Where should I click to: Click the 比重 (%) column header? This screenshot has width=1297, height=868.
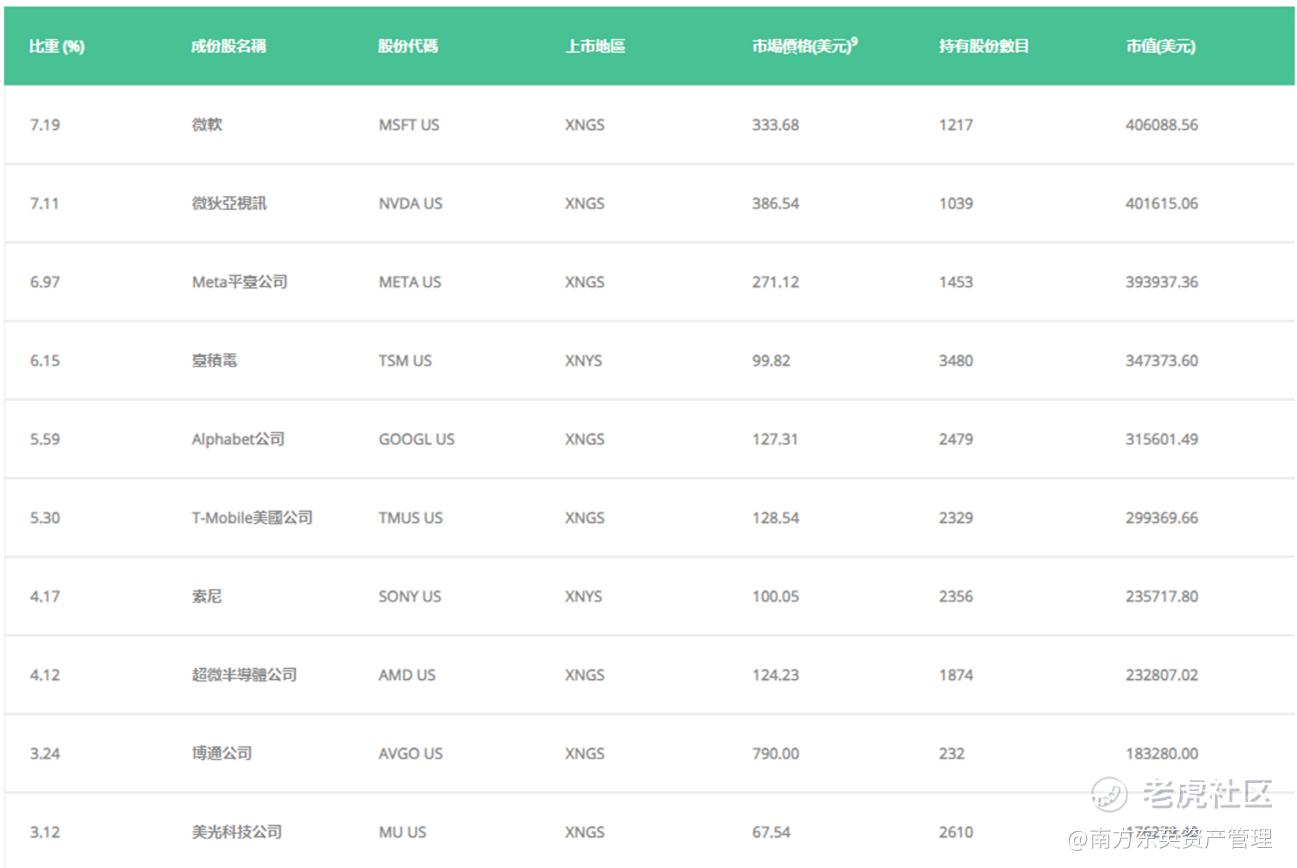pyautogui.click(x=57, y=46)
